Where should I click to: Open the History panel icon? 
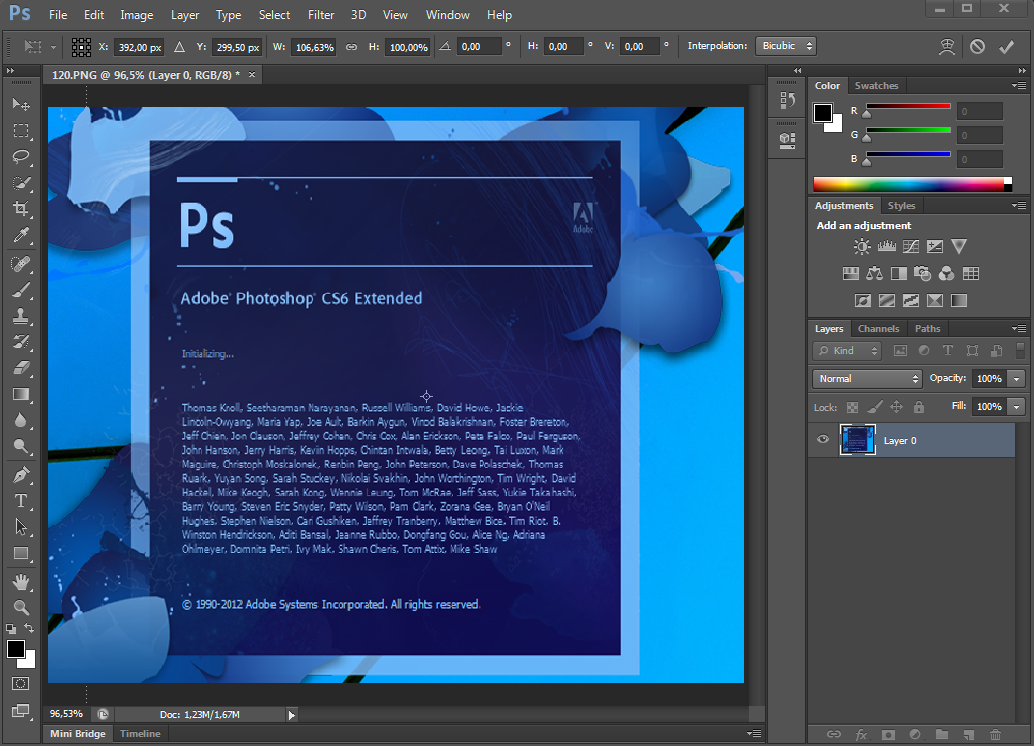click(787, 100)
